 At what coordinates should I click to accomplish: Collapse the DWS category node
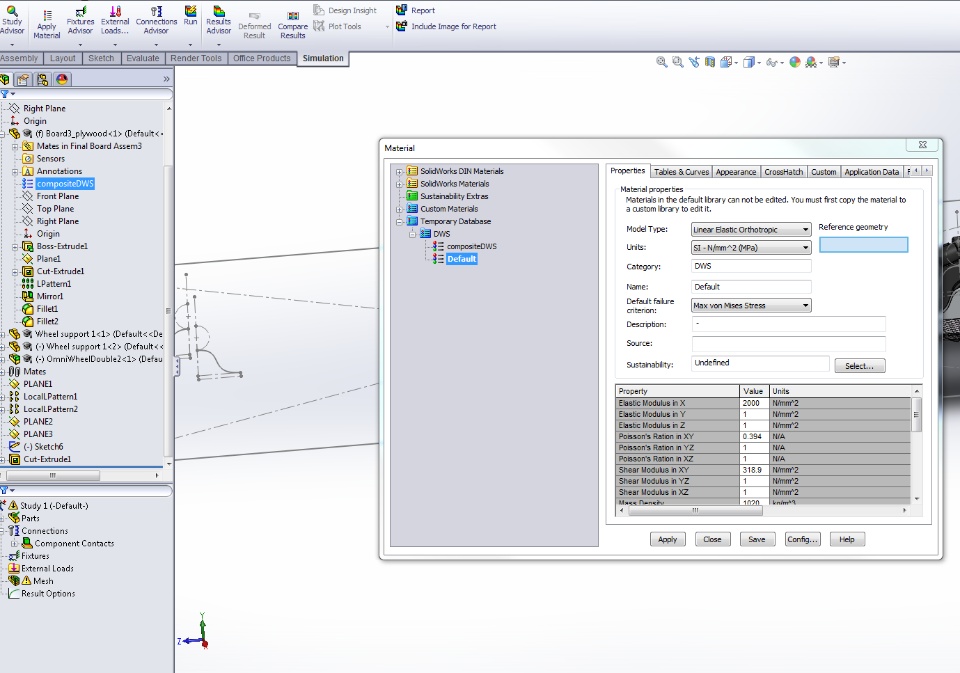point(412,234)
